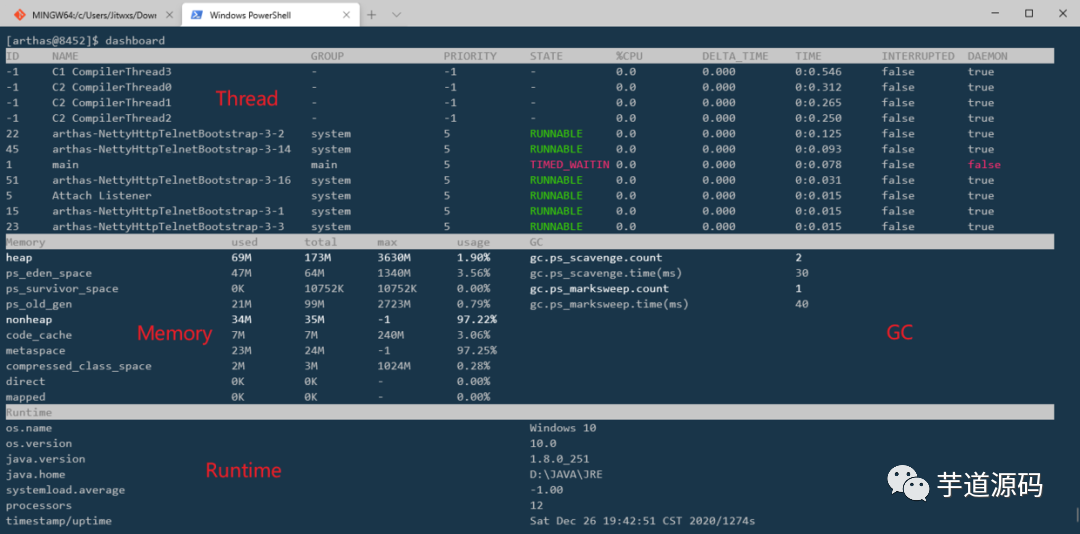Select the C2 CompilerThread2 row name
1080x534 pixels.
112,118
